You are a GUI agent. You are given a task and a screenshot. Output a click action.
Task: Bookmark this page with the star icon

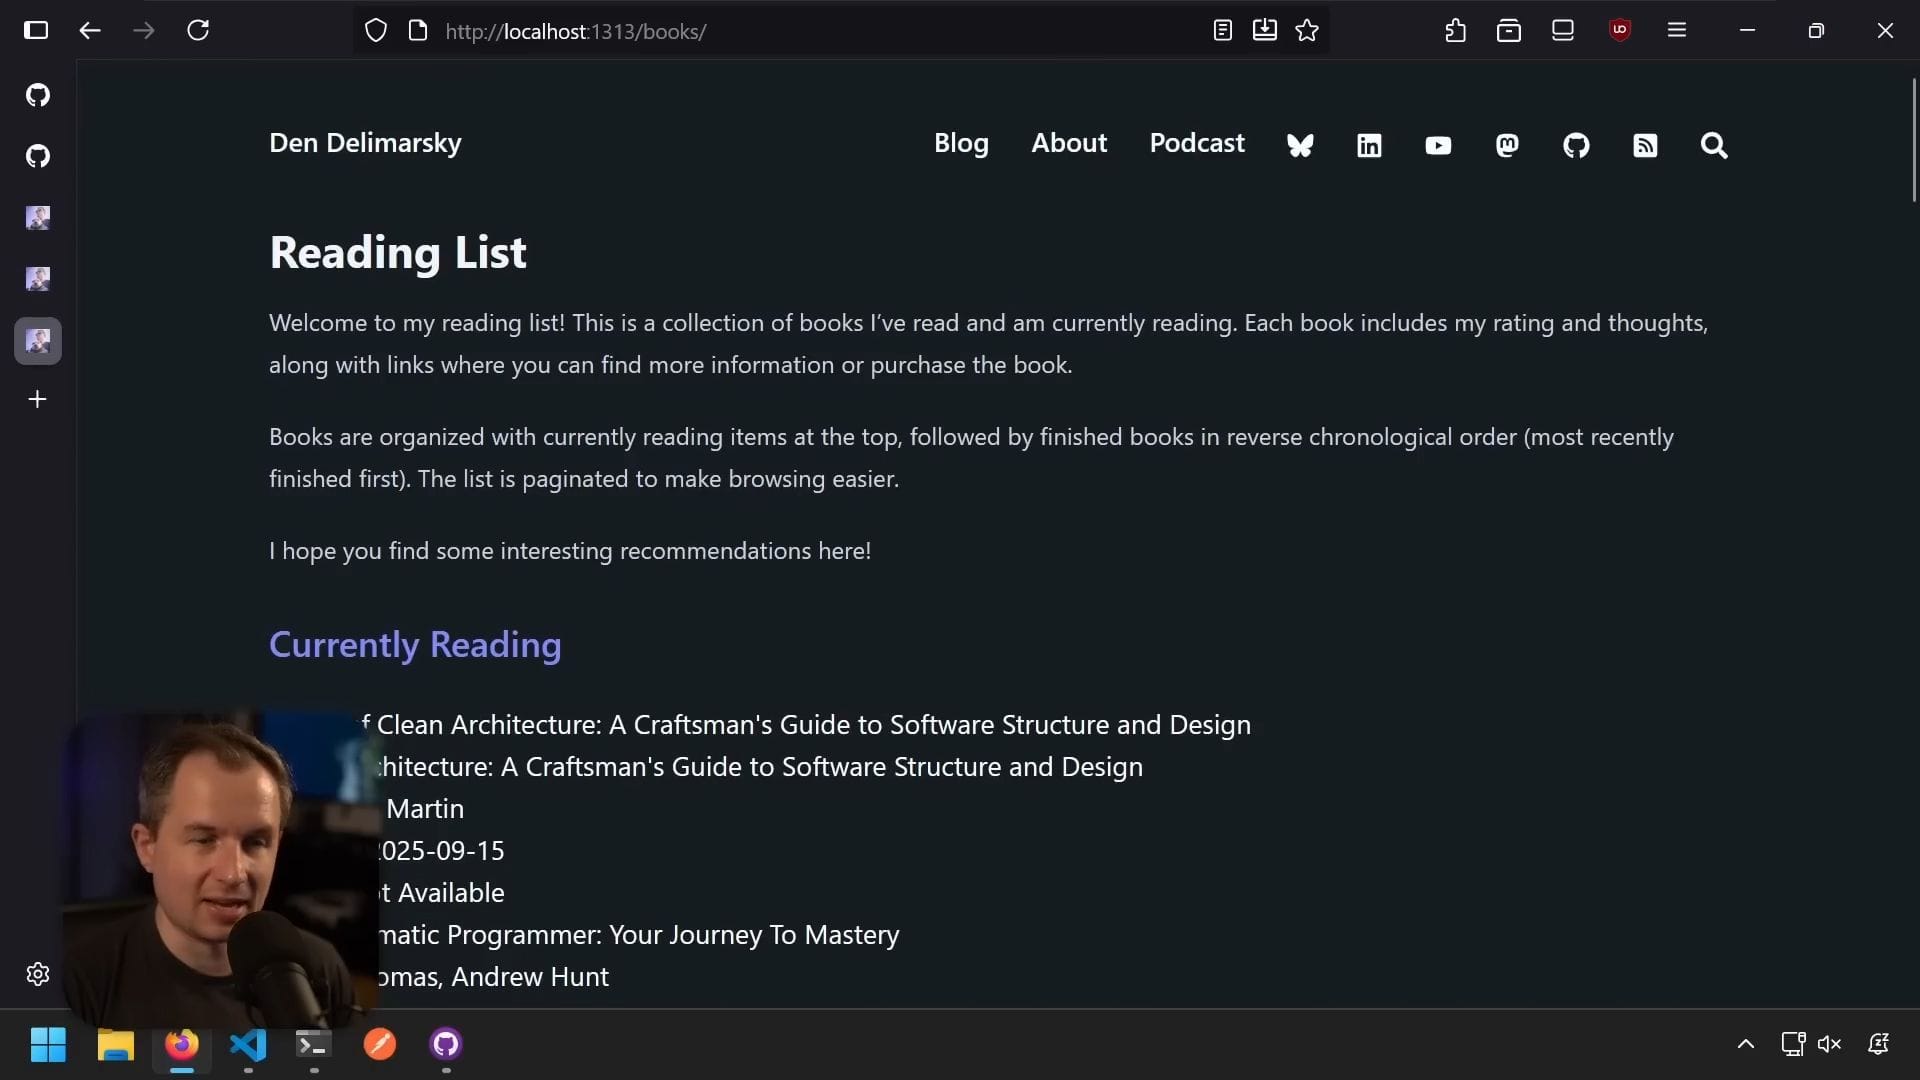click(x=1307, y=30)
